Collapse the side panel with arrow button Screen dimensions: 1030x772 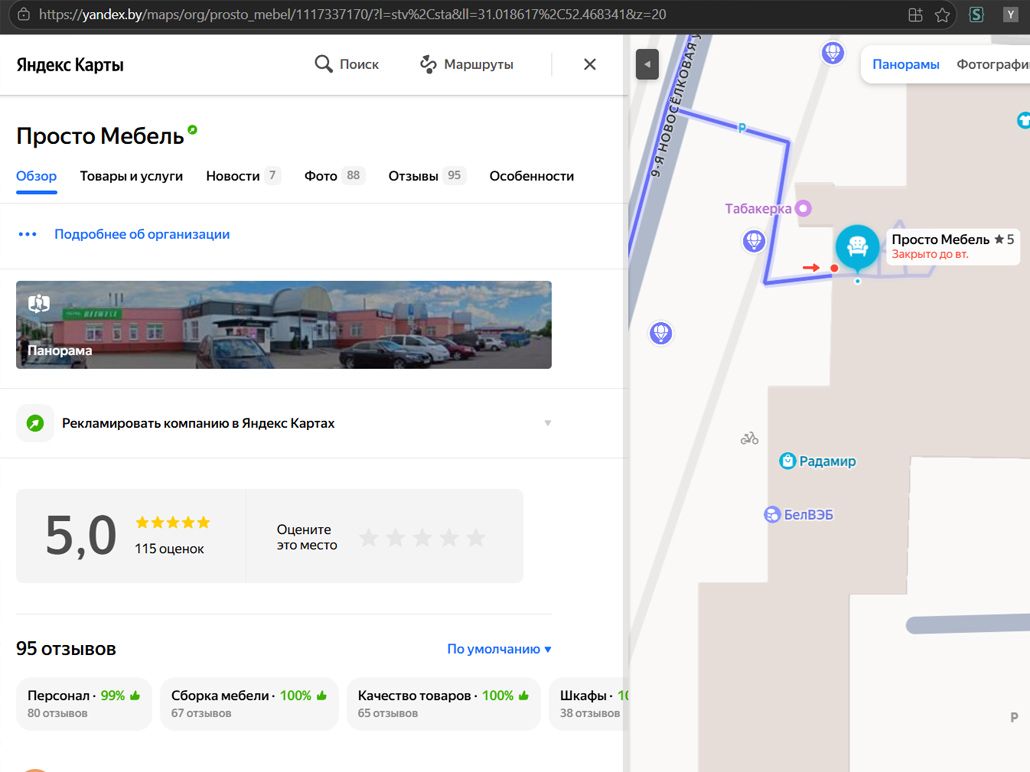[647, 64]
